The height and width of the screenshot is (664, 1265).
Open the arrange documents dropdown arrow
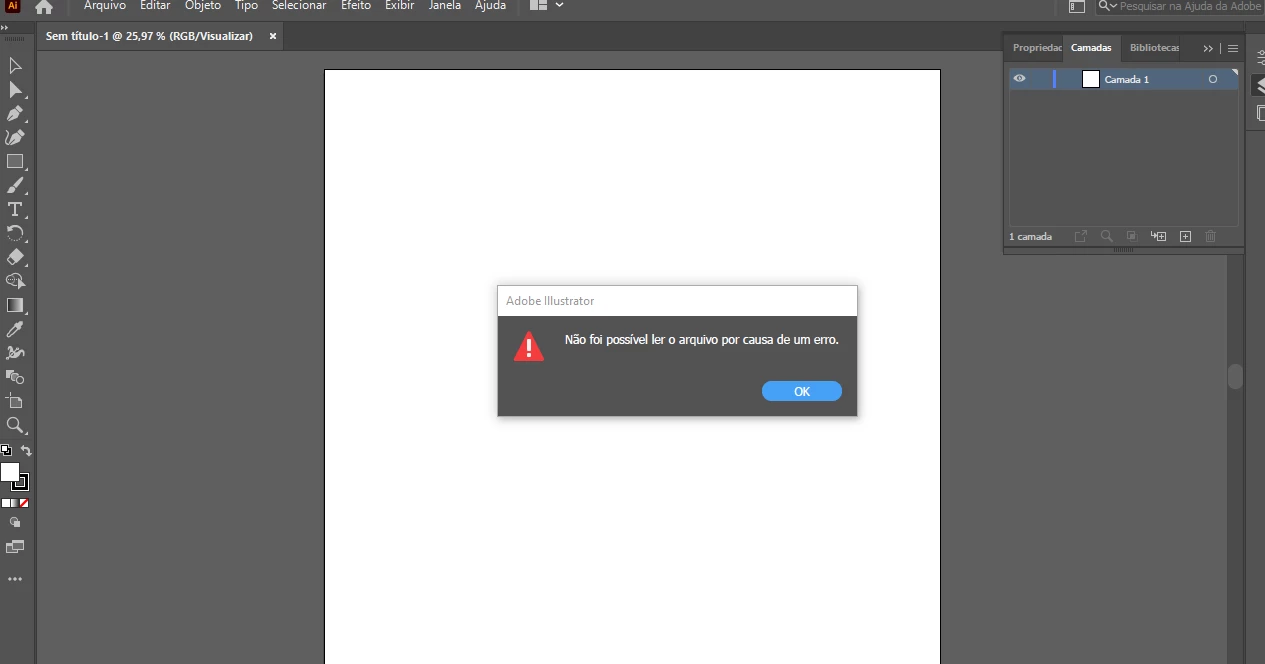click(x=559, y=5)
